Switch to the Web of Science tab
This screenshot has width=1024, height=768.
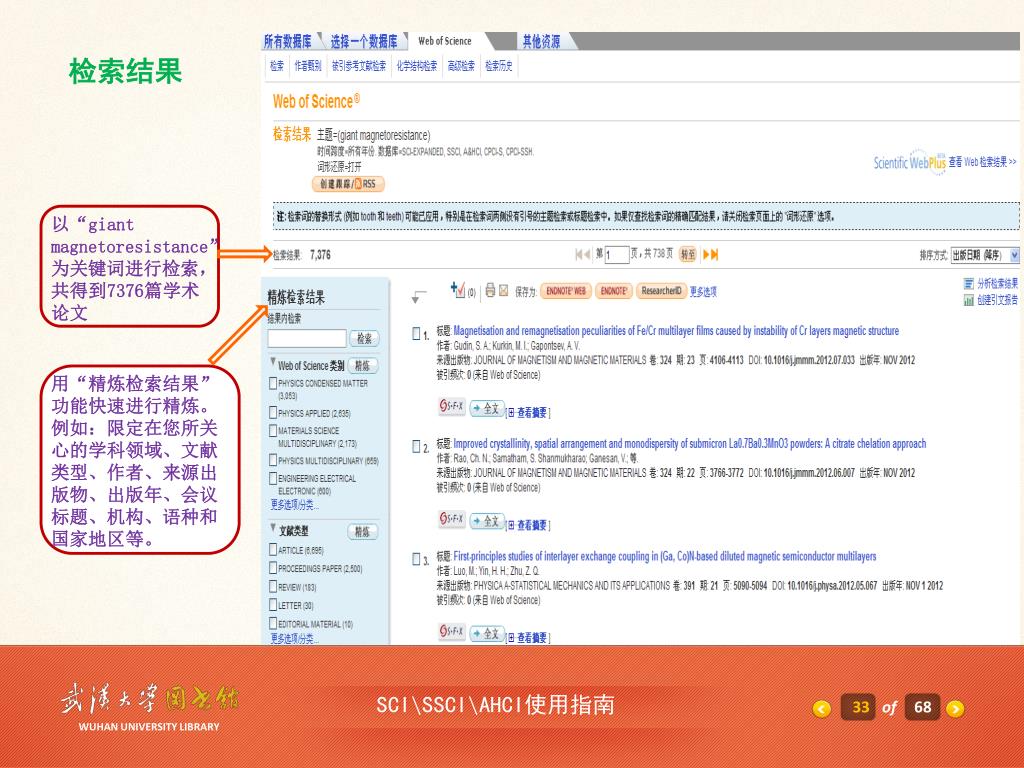coord(445,41)
